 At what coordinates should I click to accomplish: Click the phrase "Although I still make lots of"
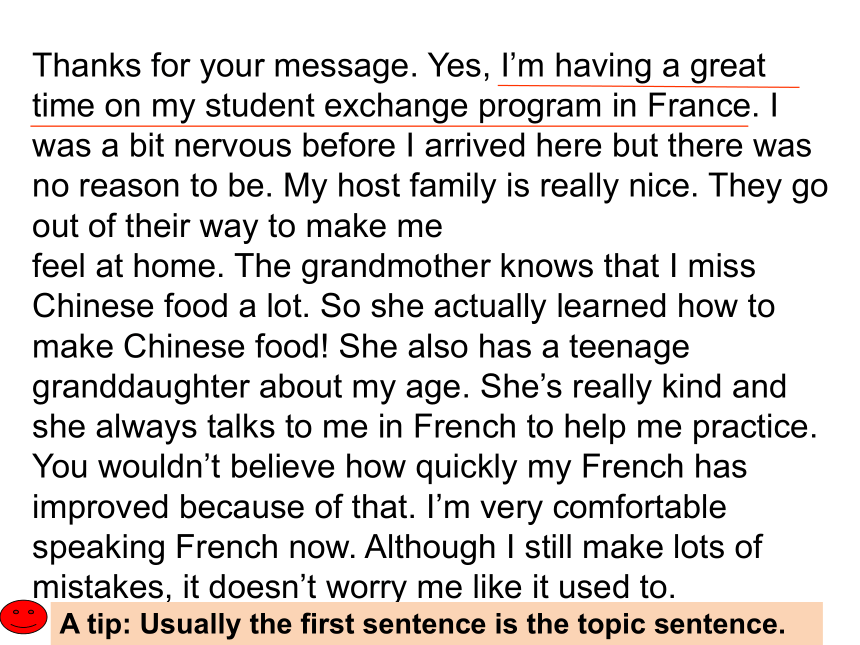[563, 547]
